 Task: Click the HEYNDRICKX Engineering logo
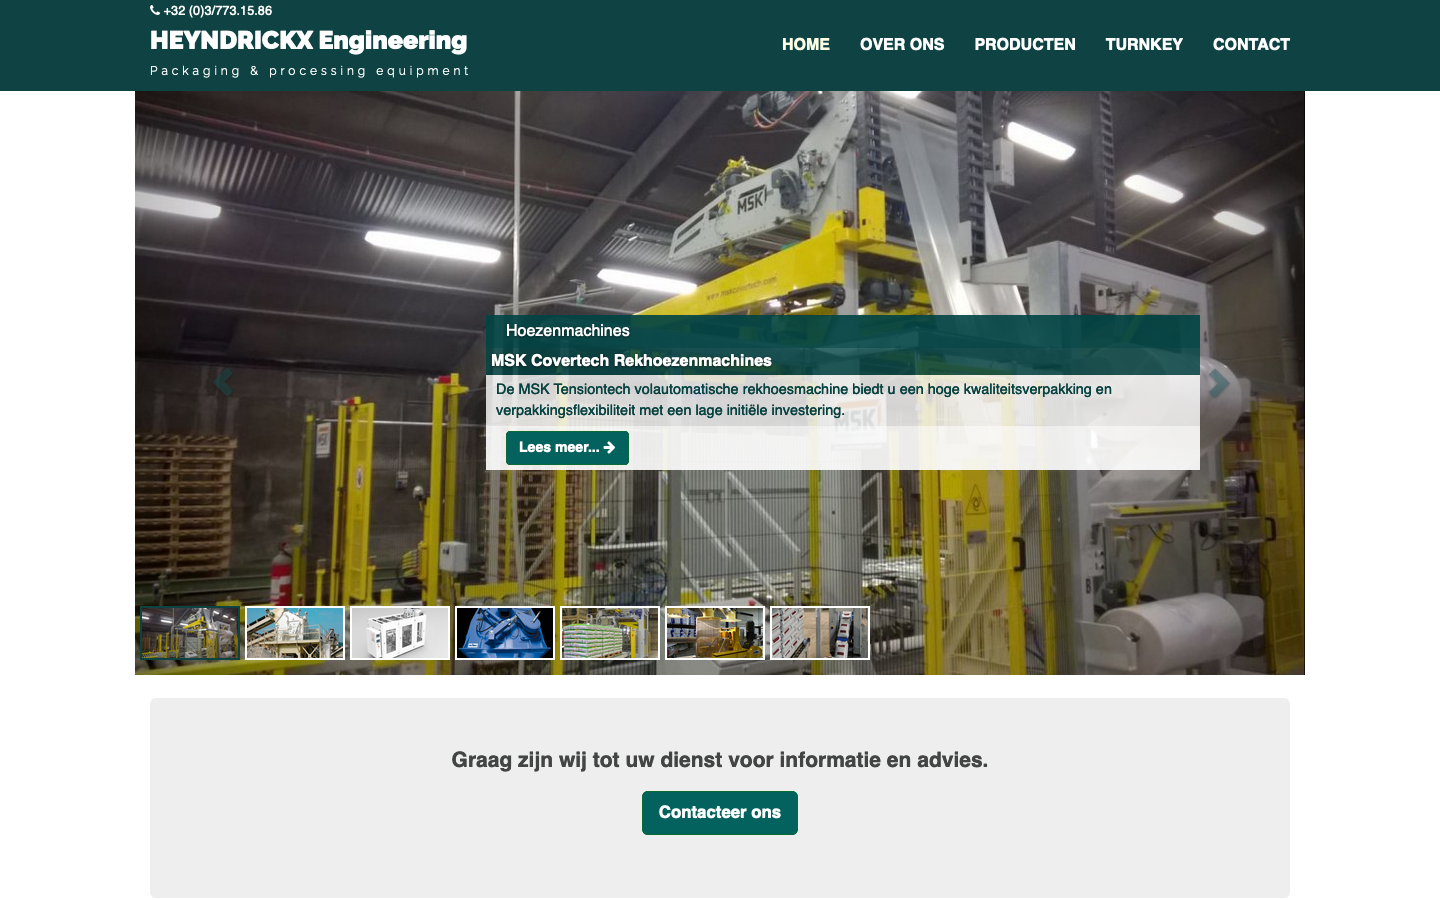coord(308,42)
